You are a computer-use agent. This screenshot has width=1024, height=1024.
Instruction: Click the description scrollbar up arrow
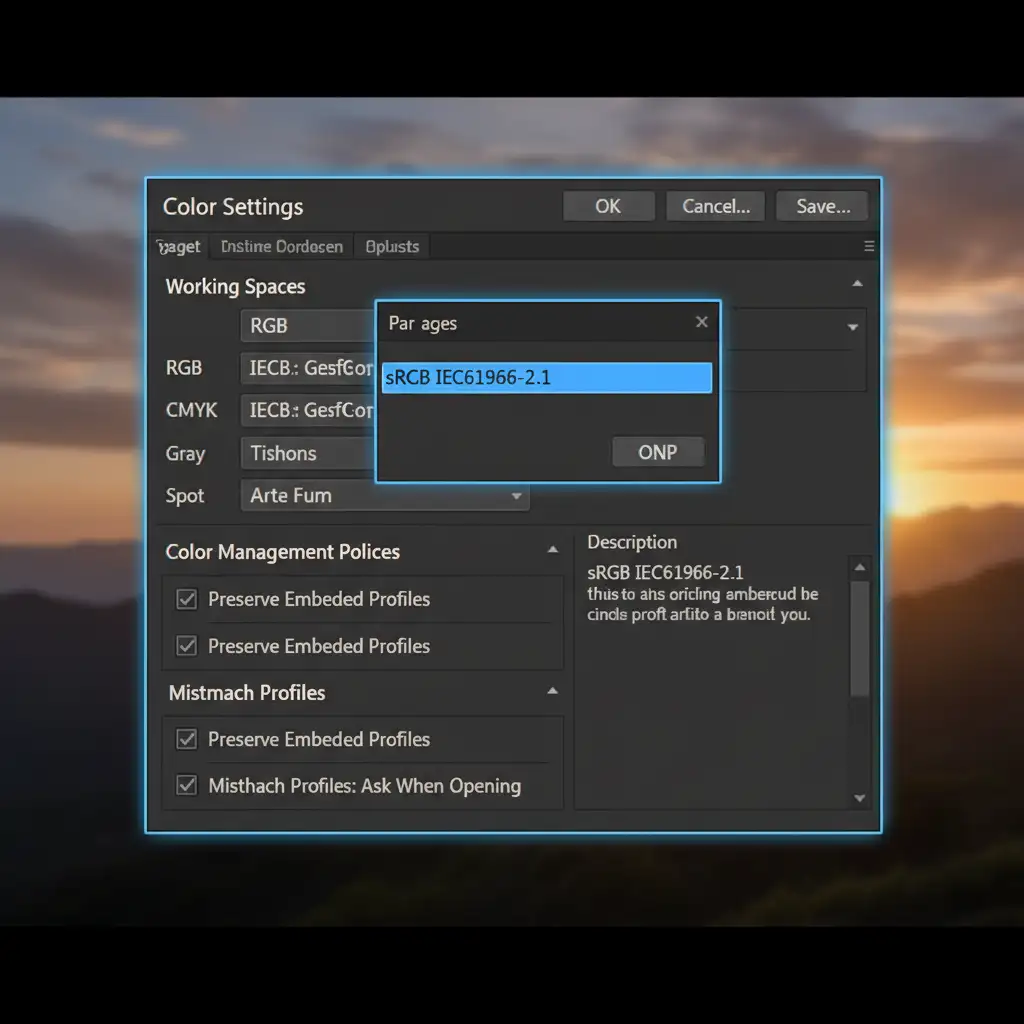coord(859,567)
